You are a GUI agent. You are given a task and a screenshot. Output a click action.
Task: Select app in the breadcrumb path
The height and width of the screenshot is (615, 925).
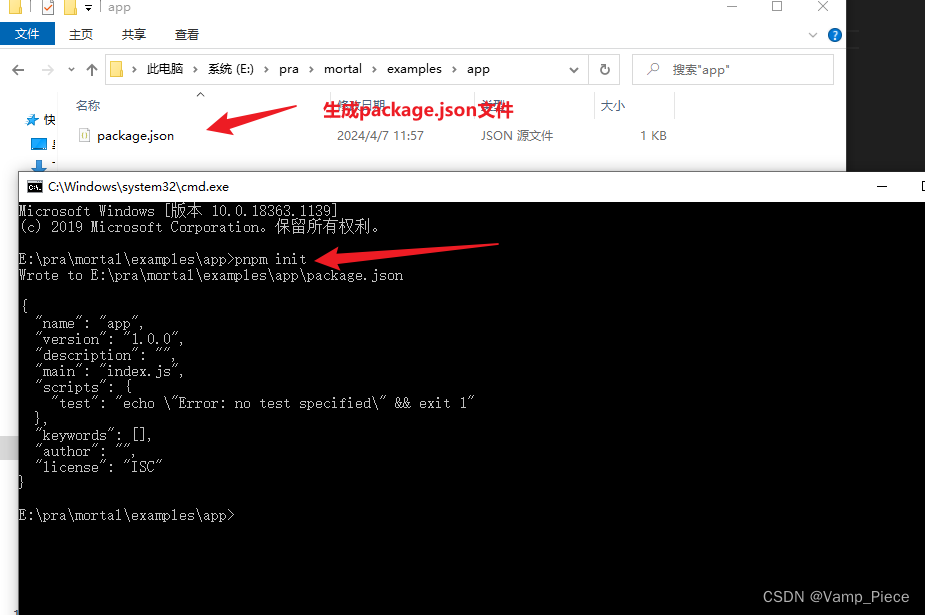[x=478, y=69]
